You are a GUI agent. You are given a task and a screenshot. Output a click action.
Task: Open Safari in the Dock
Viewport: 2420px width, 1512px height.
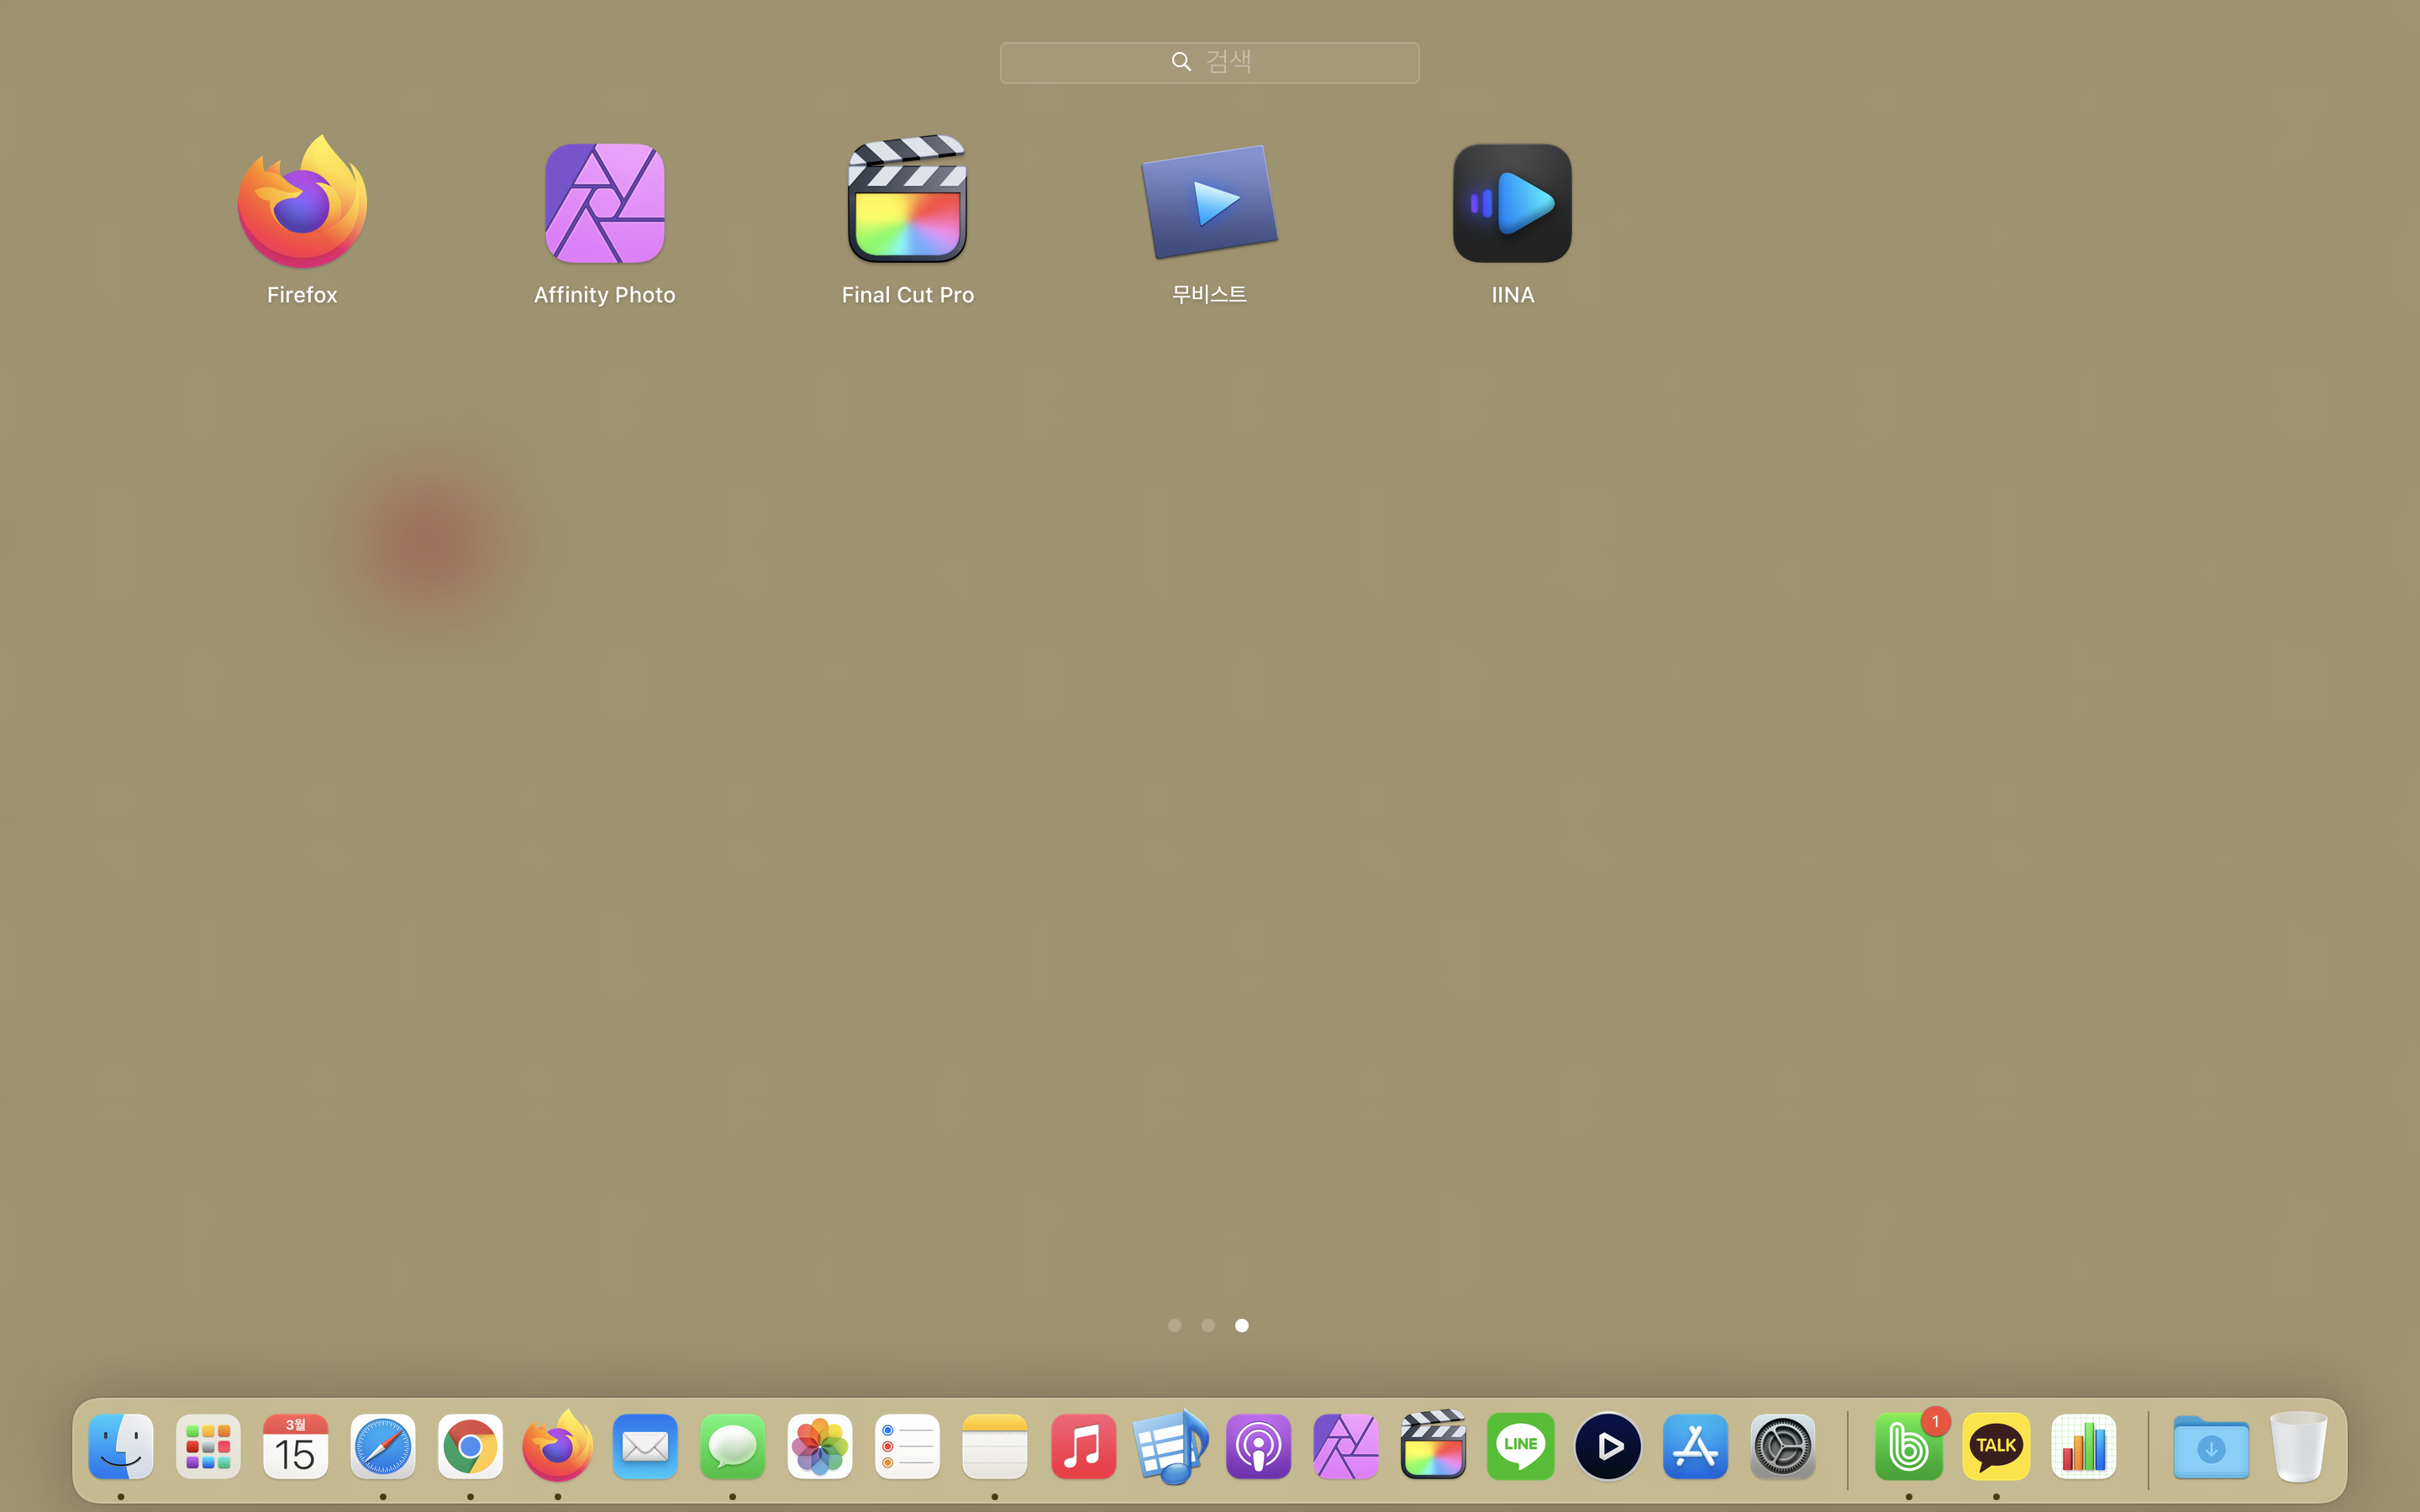[x=383, y=1447]
